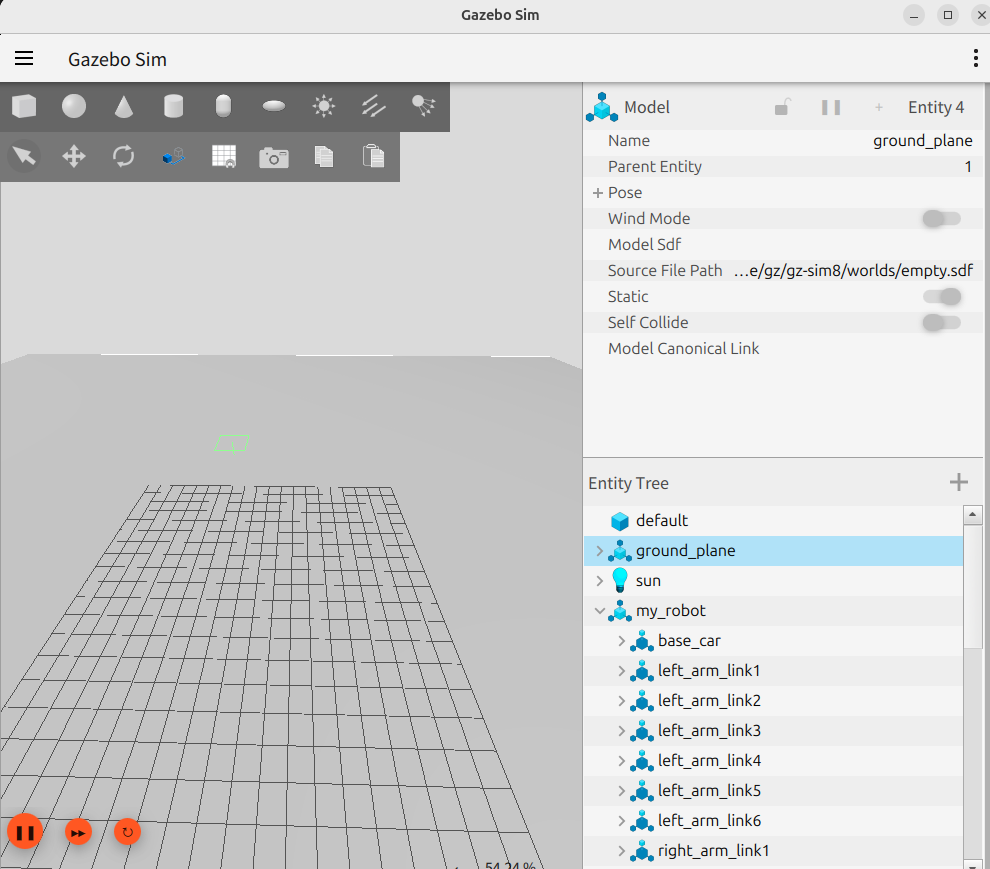Expand the left_arm_link3 node
Image resolution: width=990 pixels, height=869 pixels.
[621, 731]
